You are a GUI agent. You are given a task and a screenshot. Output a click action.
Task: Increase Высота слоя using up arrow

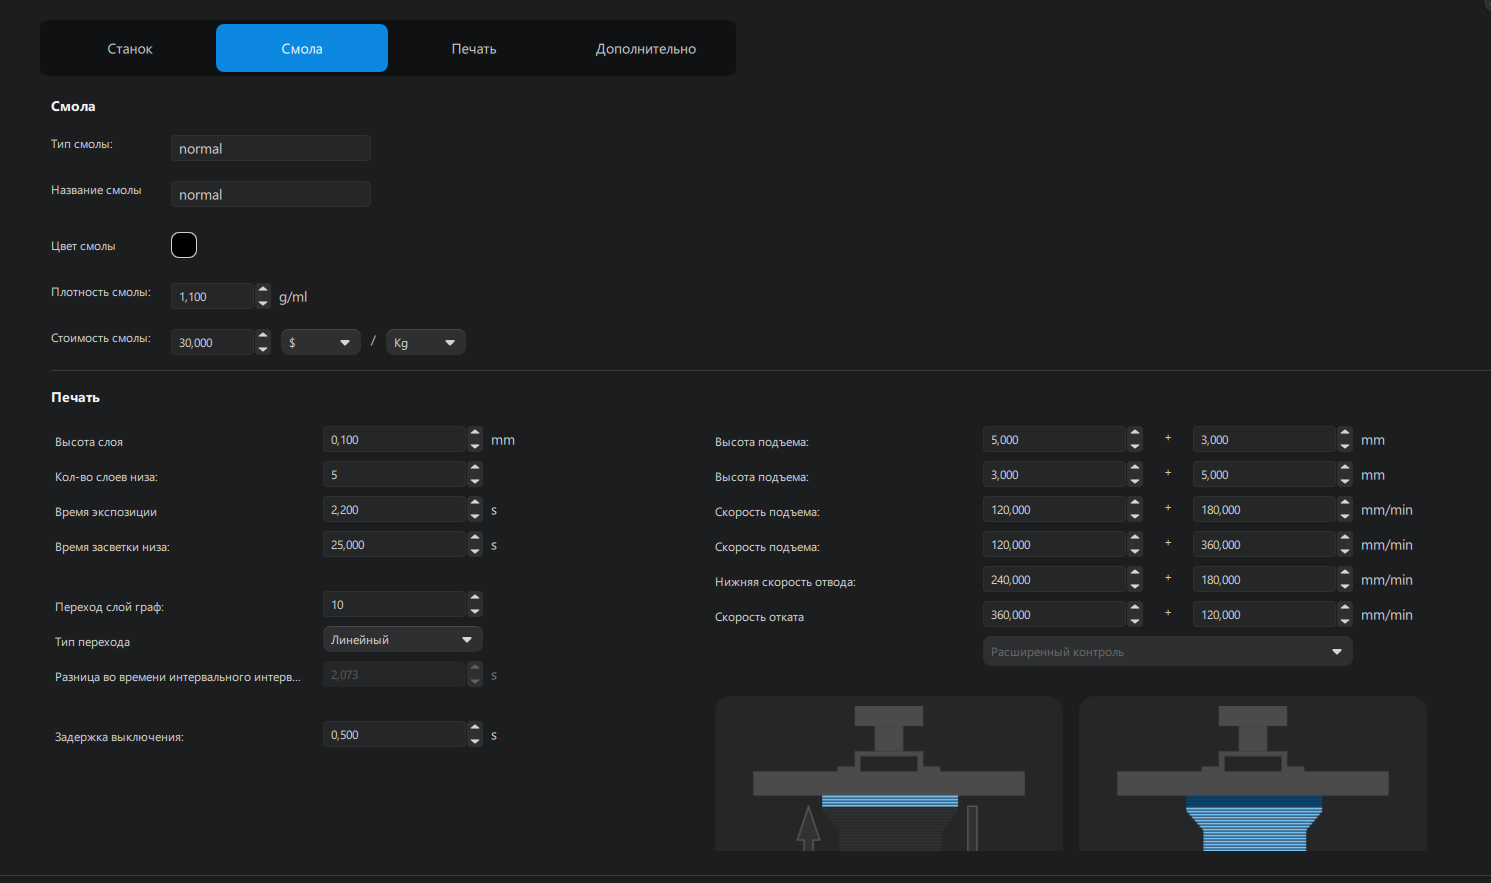pos(475,434)
